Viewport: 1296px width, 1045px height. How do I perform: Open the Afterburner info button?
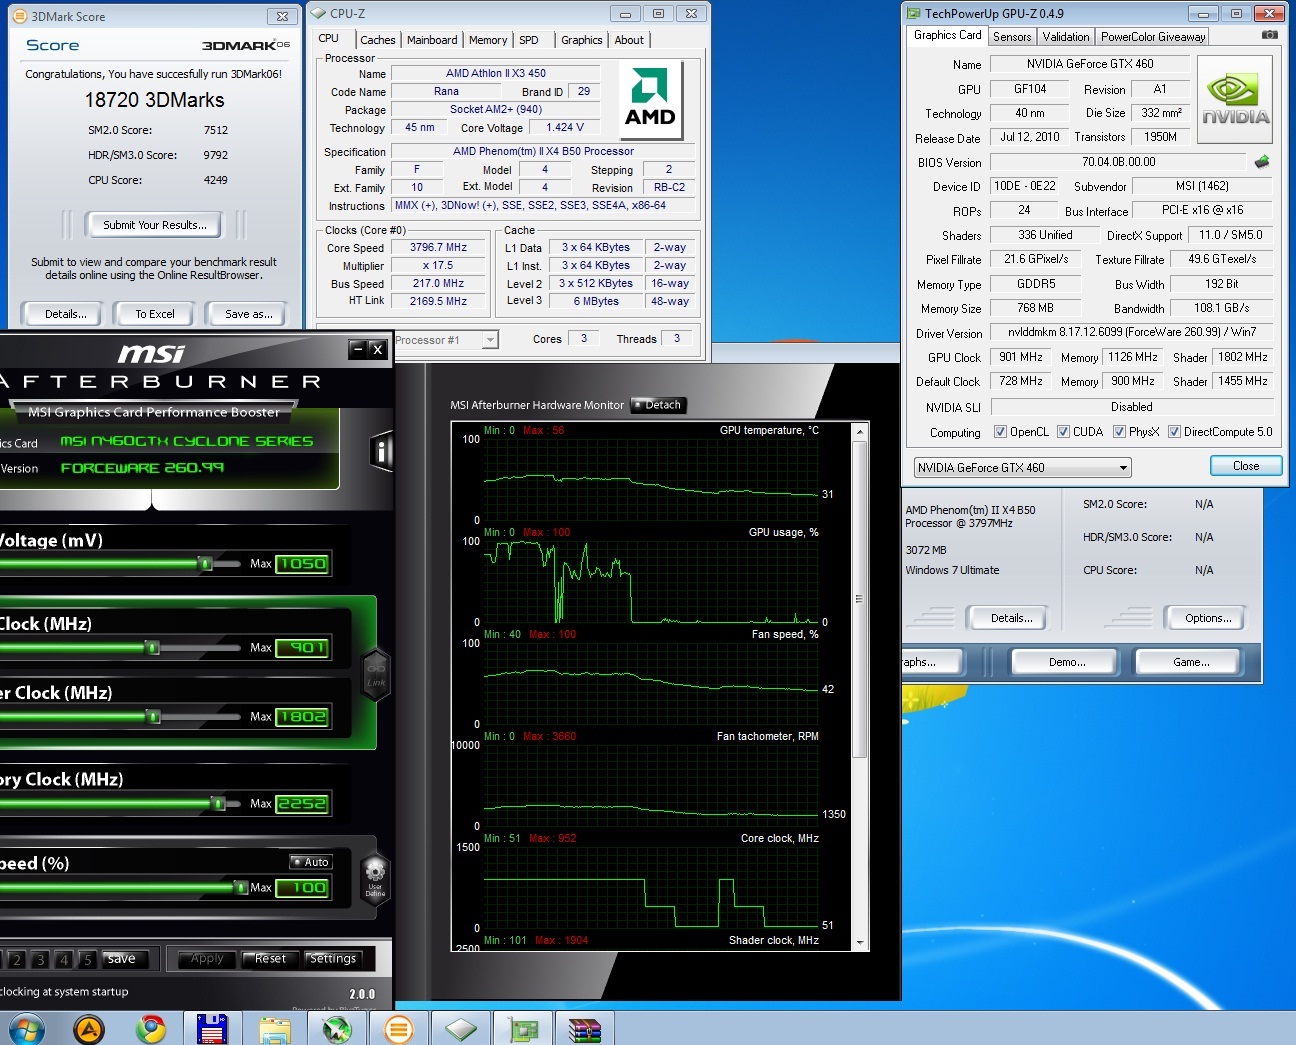pyautogui.click(x=381, y=452)
